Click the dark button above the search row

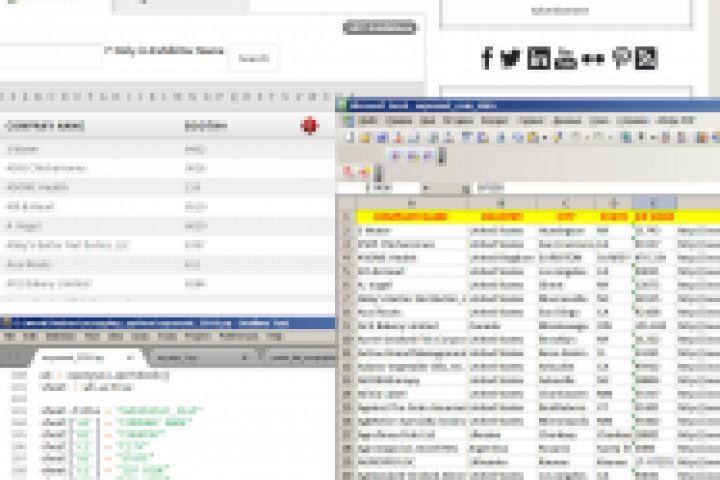[x=380, y=28]
